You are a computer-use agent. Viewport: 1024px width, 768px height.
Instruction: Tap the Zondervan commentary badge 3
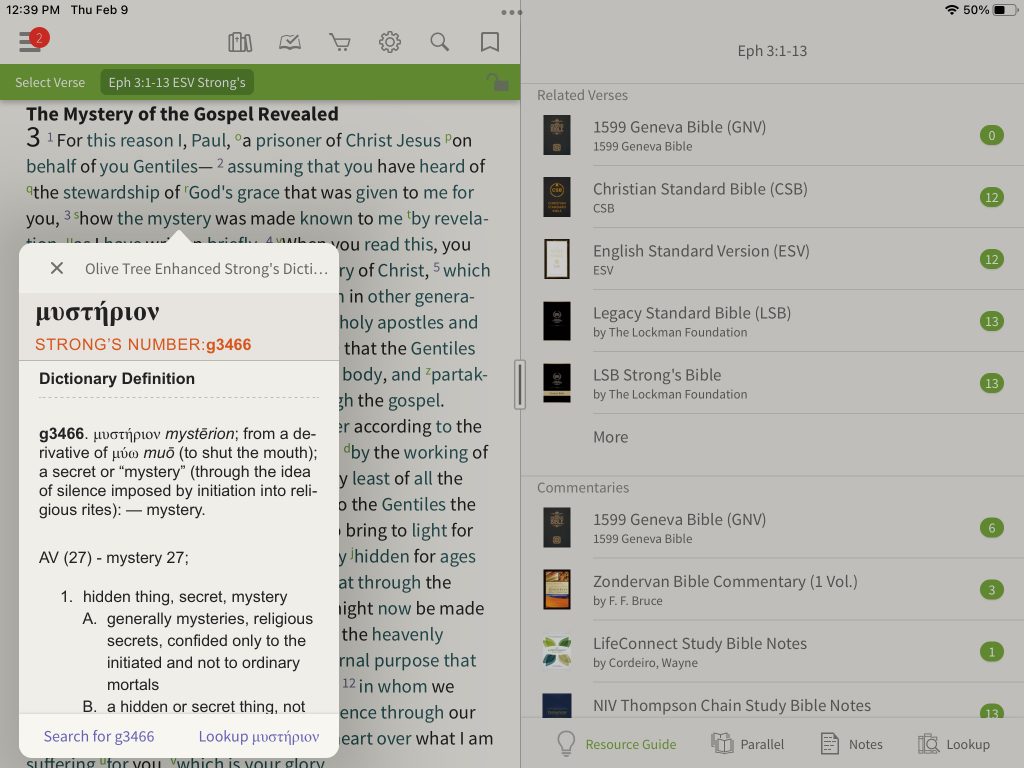pyautogui.click(x=991, y=590)
